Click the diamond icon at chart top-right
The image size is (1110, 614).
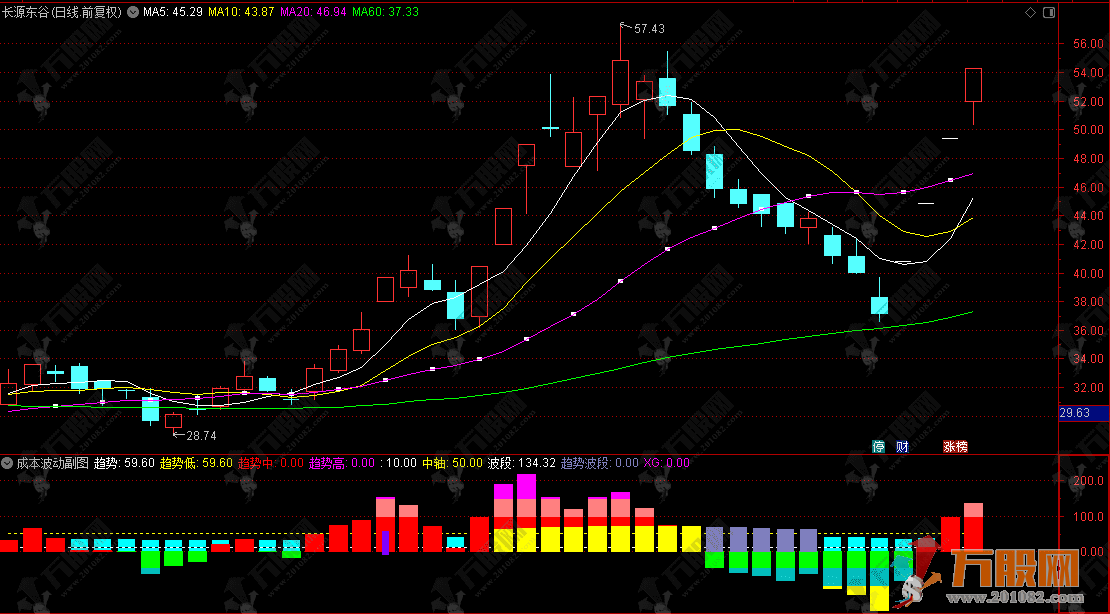(1031, 13)
